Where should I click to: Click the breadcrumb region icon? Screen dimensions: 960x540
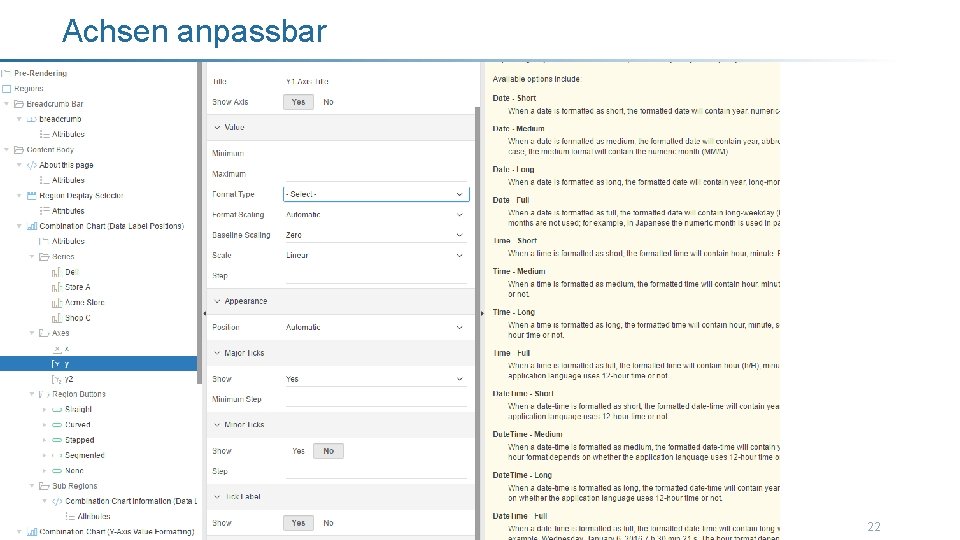(32, 119)
